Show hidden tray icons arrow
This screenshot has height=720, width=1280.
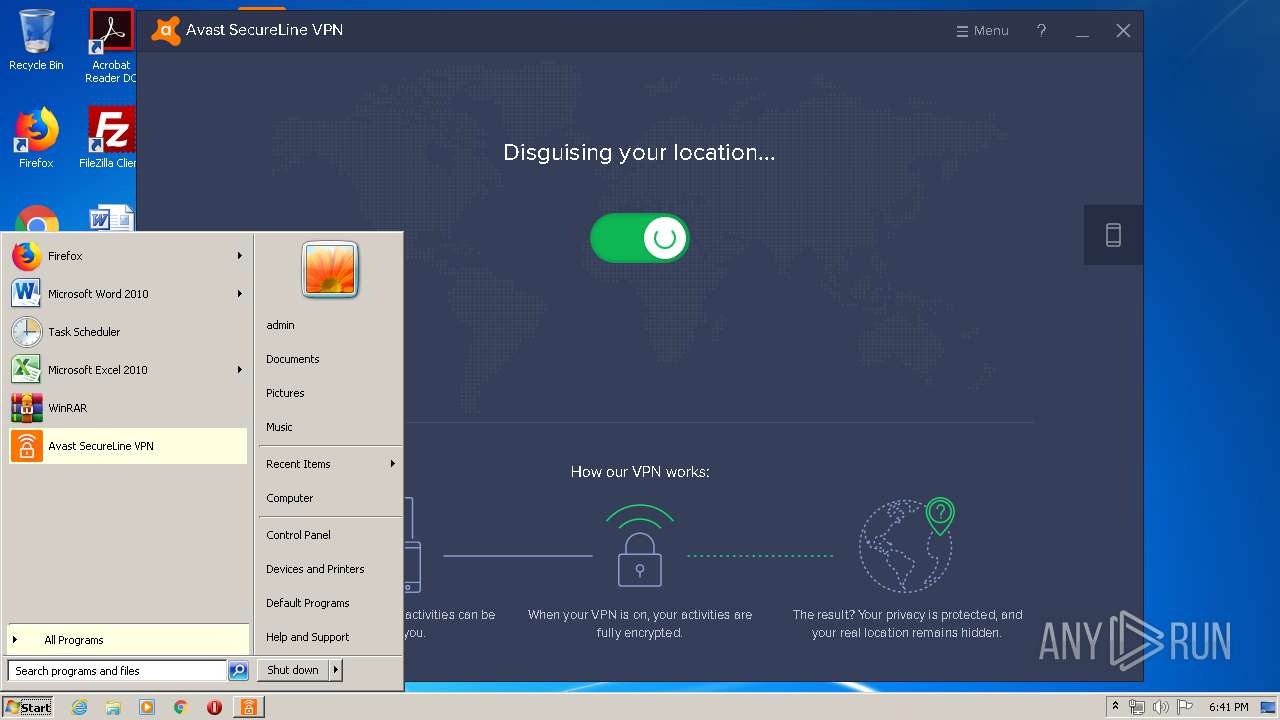coord(1115,706)
